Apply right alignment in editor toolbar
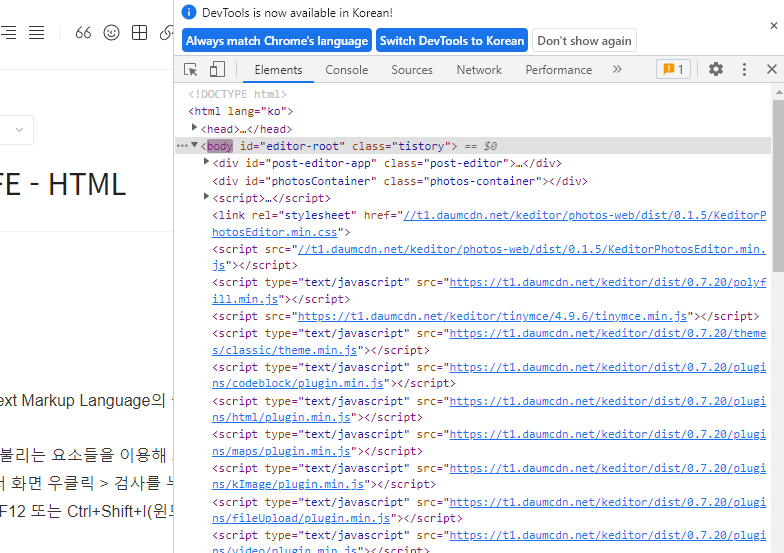This screenshot has width=784, height=553. [8, 33]
